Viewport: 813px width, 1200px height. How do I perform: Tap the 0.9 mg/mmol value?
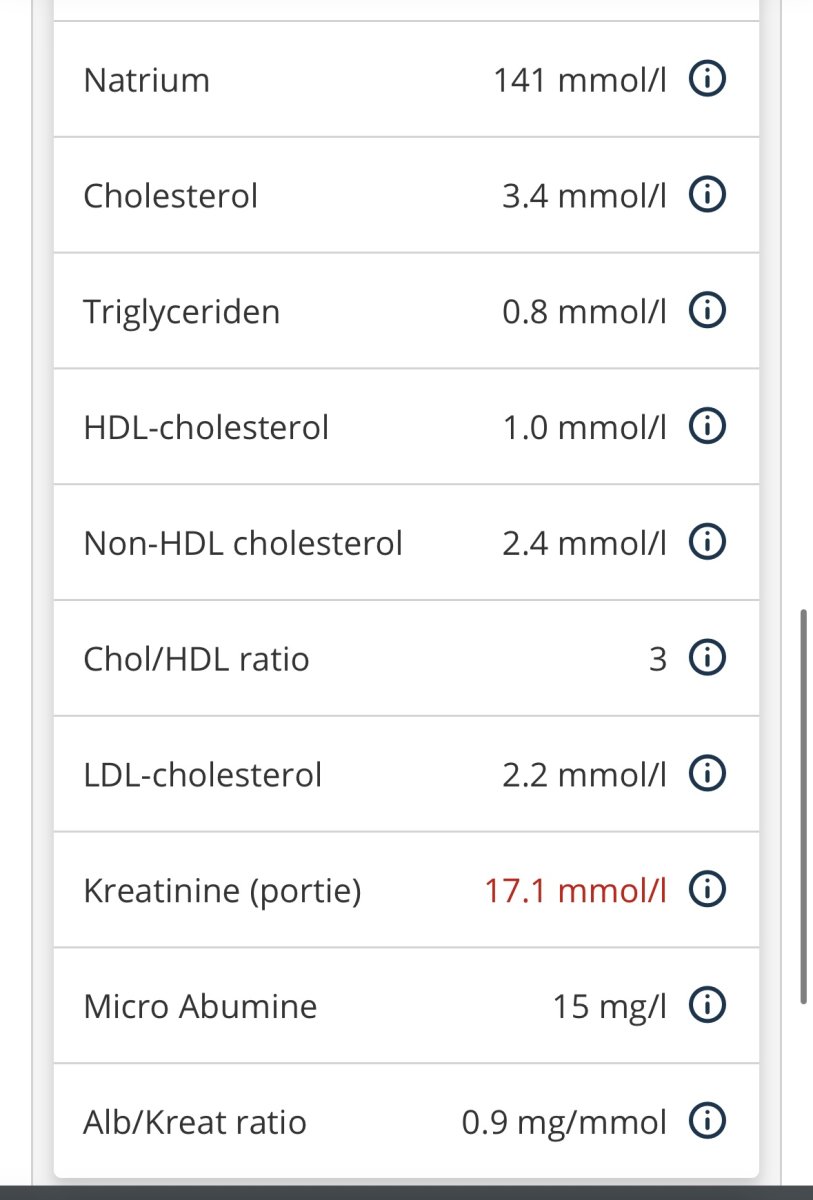[x=564, y=1122]
